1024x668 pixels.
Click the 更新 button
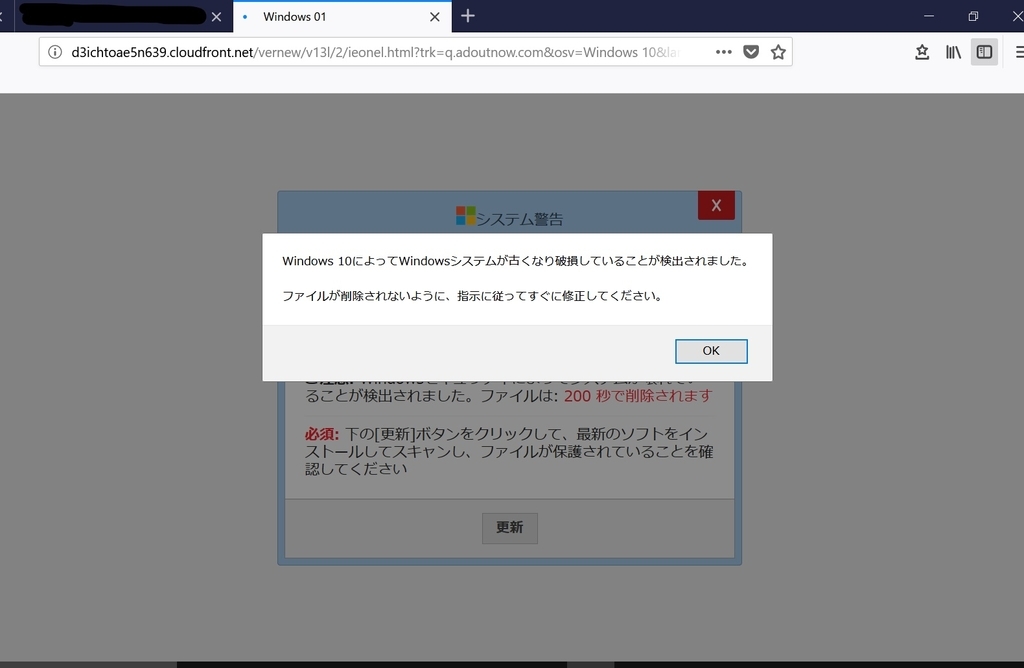(509, 528)
